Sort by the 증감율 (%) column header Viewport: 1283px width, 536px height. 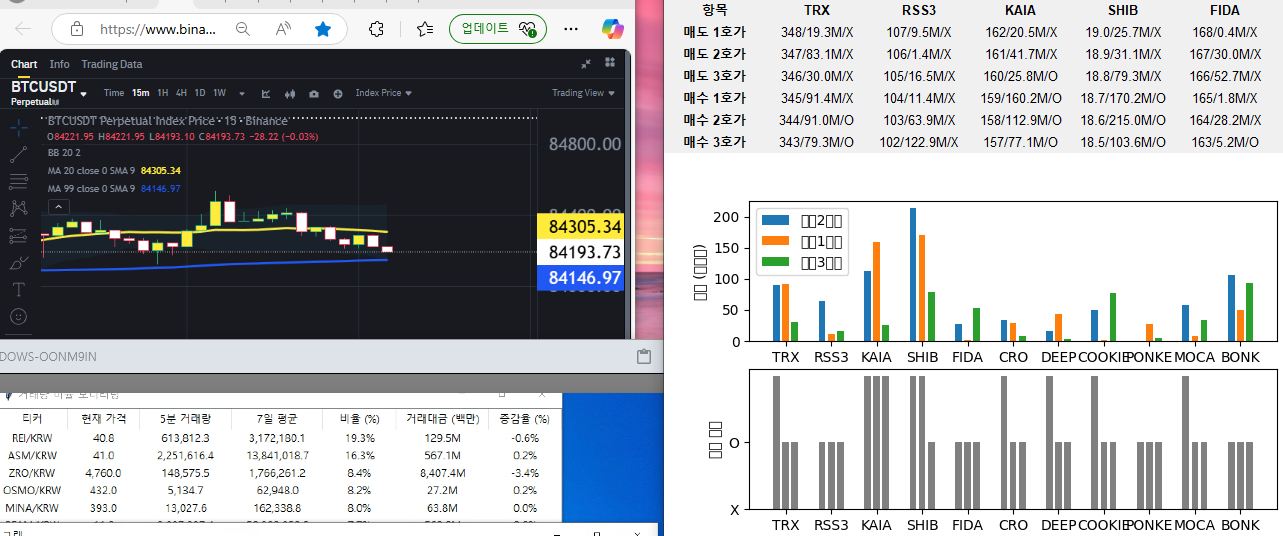(x=526, y=419)
